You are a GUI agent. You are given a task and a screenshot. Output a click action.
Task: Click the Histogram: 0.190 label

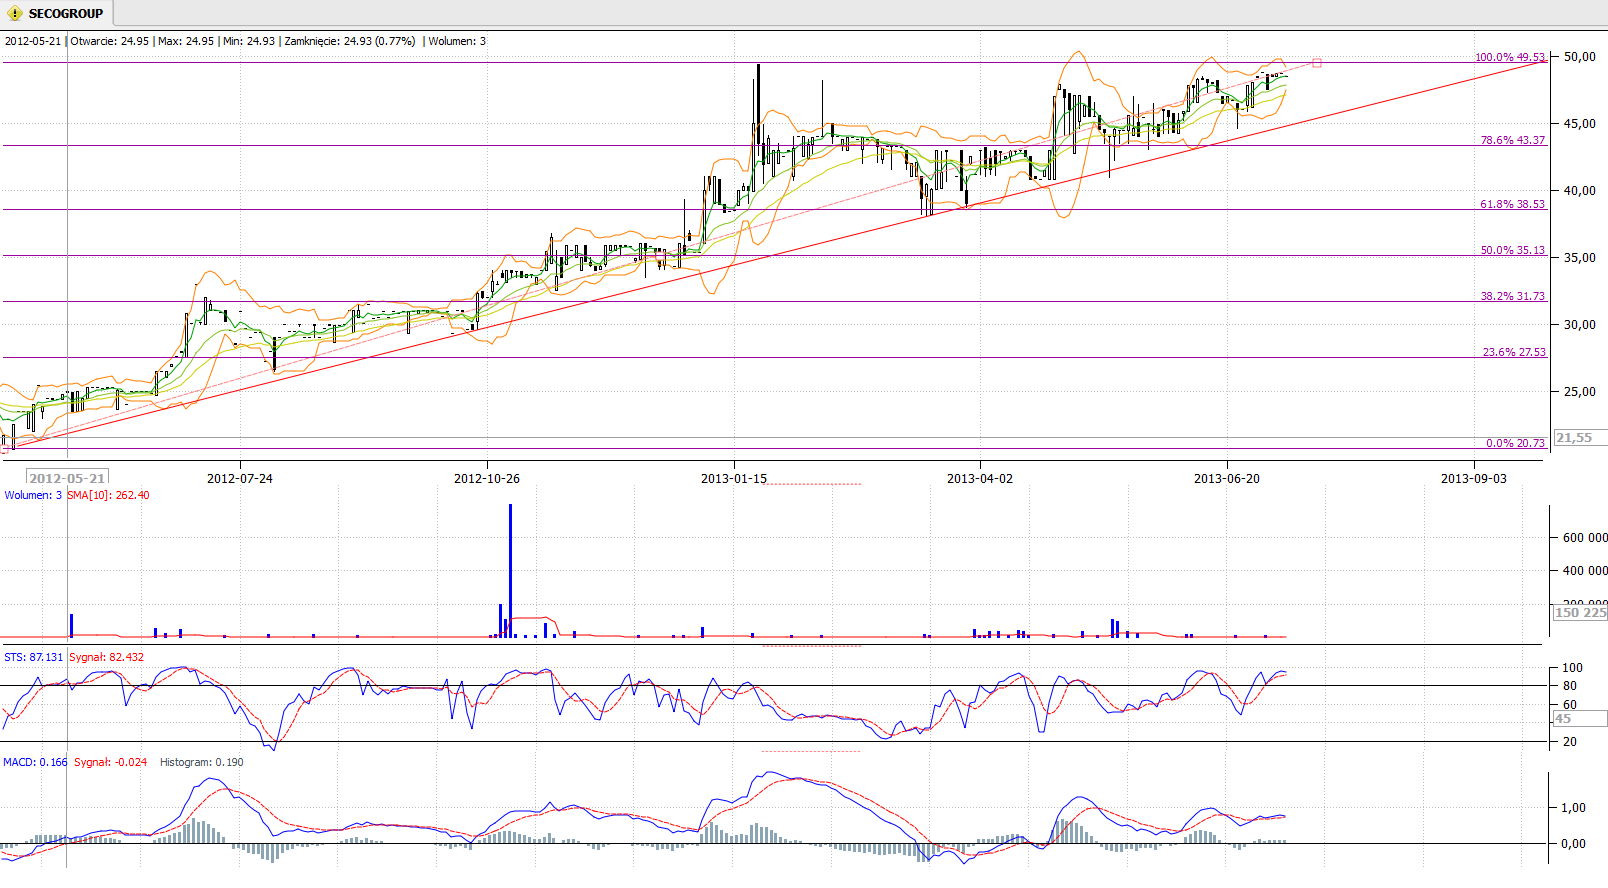pyautogui.click(x=202, y=762)
